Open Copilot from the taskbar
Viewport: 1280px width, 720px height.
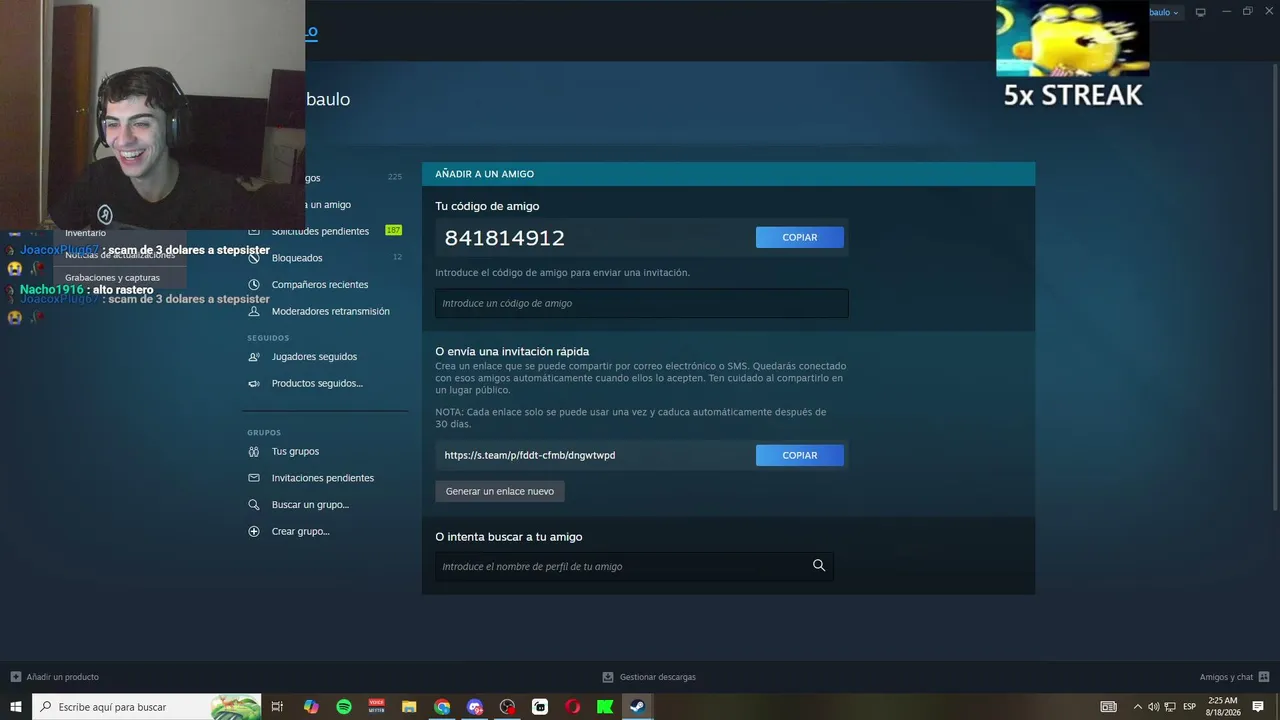coord(311,707)
